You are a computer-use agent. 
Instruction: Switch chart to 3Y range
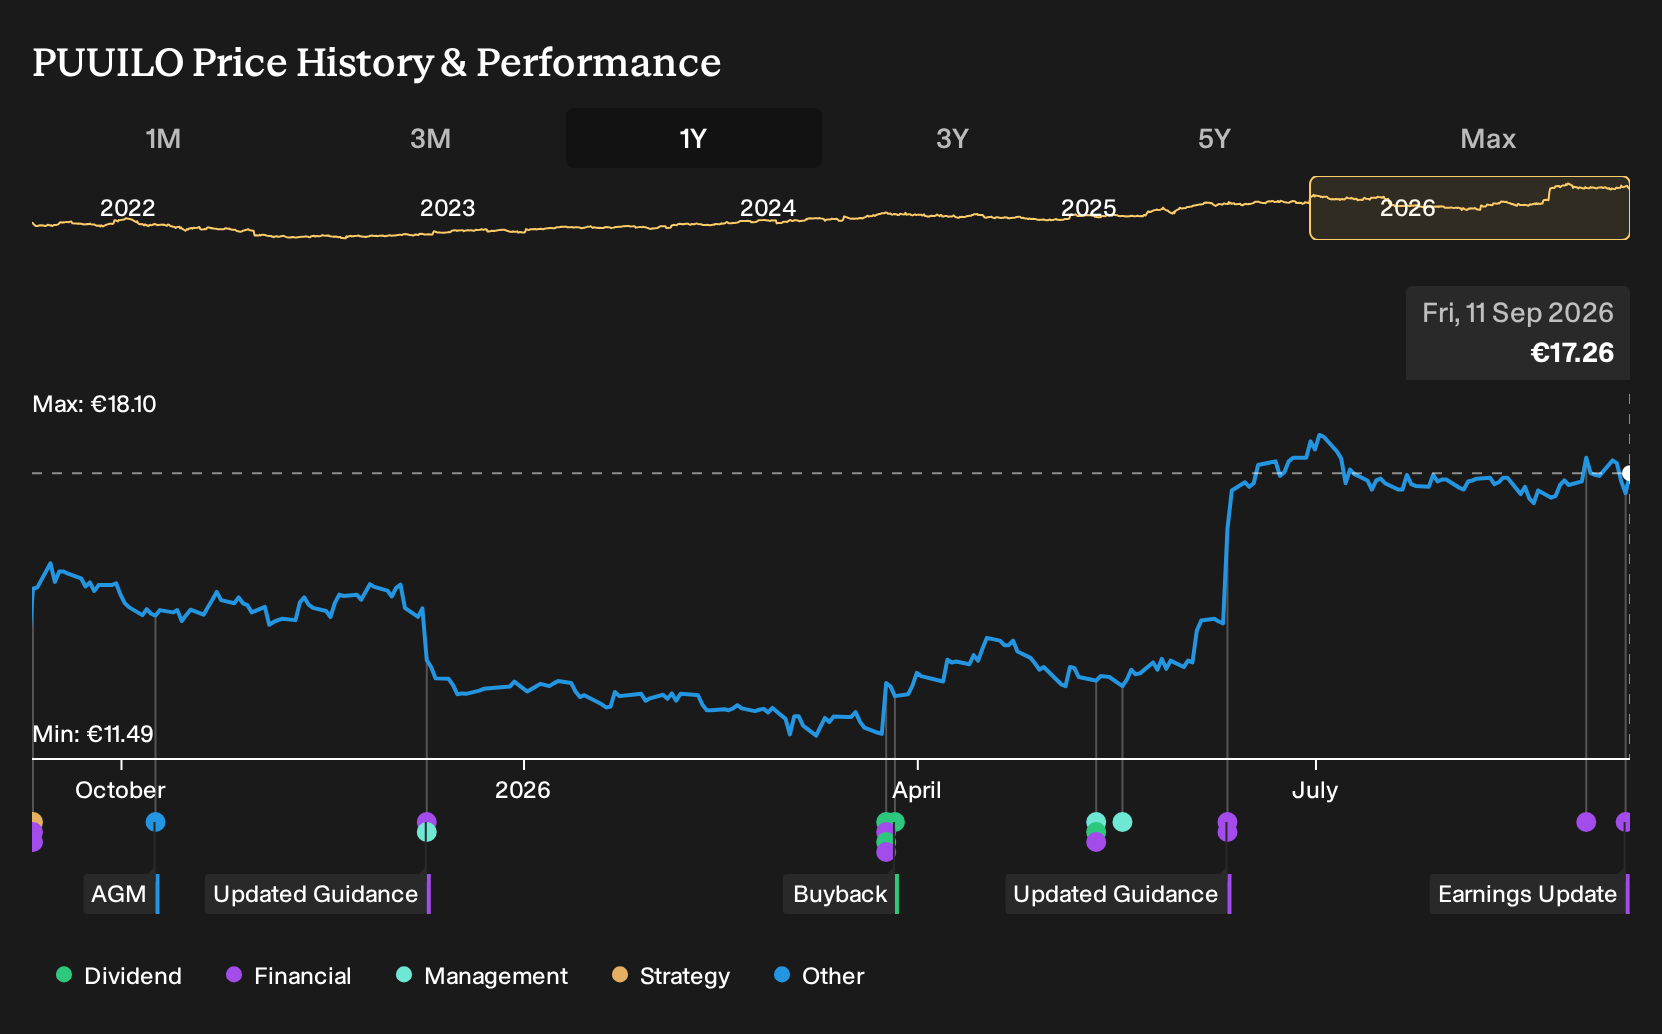pos(952,138)
